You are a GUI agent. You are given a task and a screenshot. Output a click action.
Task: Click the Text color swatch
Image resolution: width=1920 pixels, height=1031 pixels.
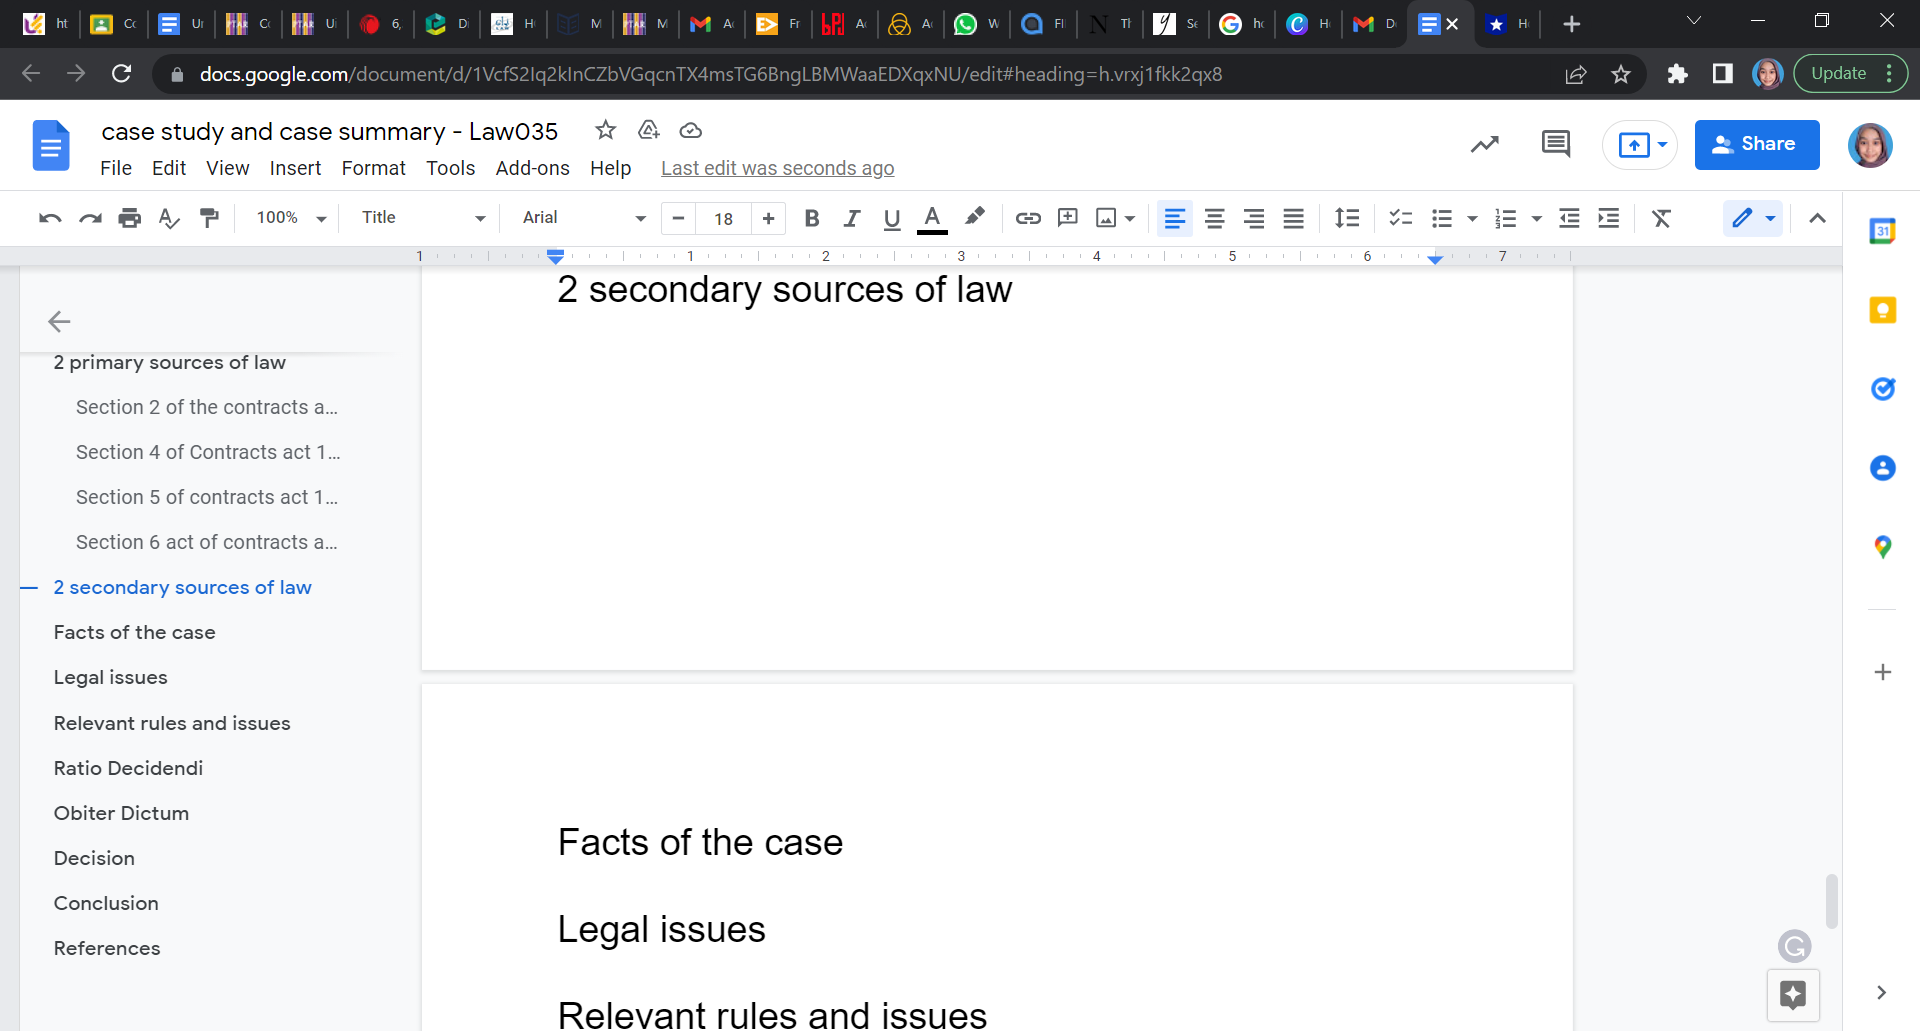click(x=932, y=218)
